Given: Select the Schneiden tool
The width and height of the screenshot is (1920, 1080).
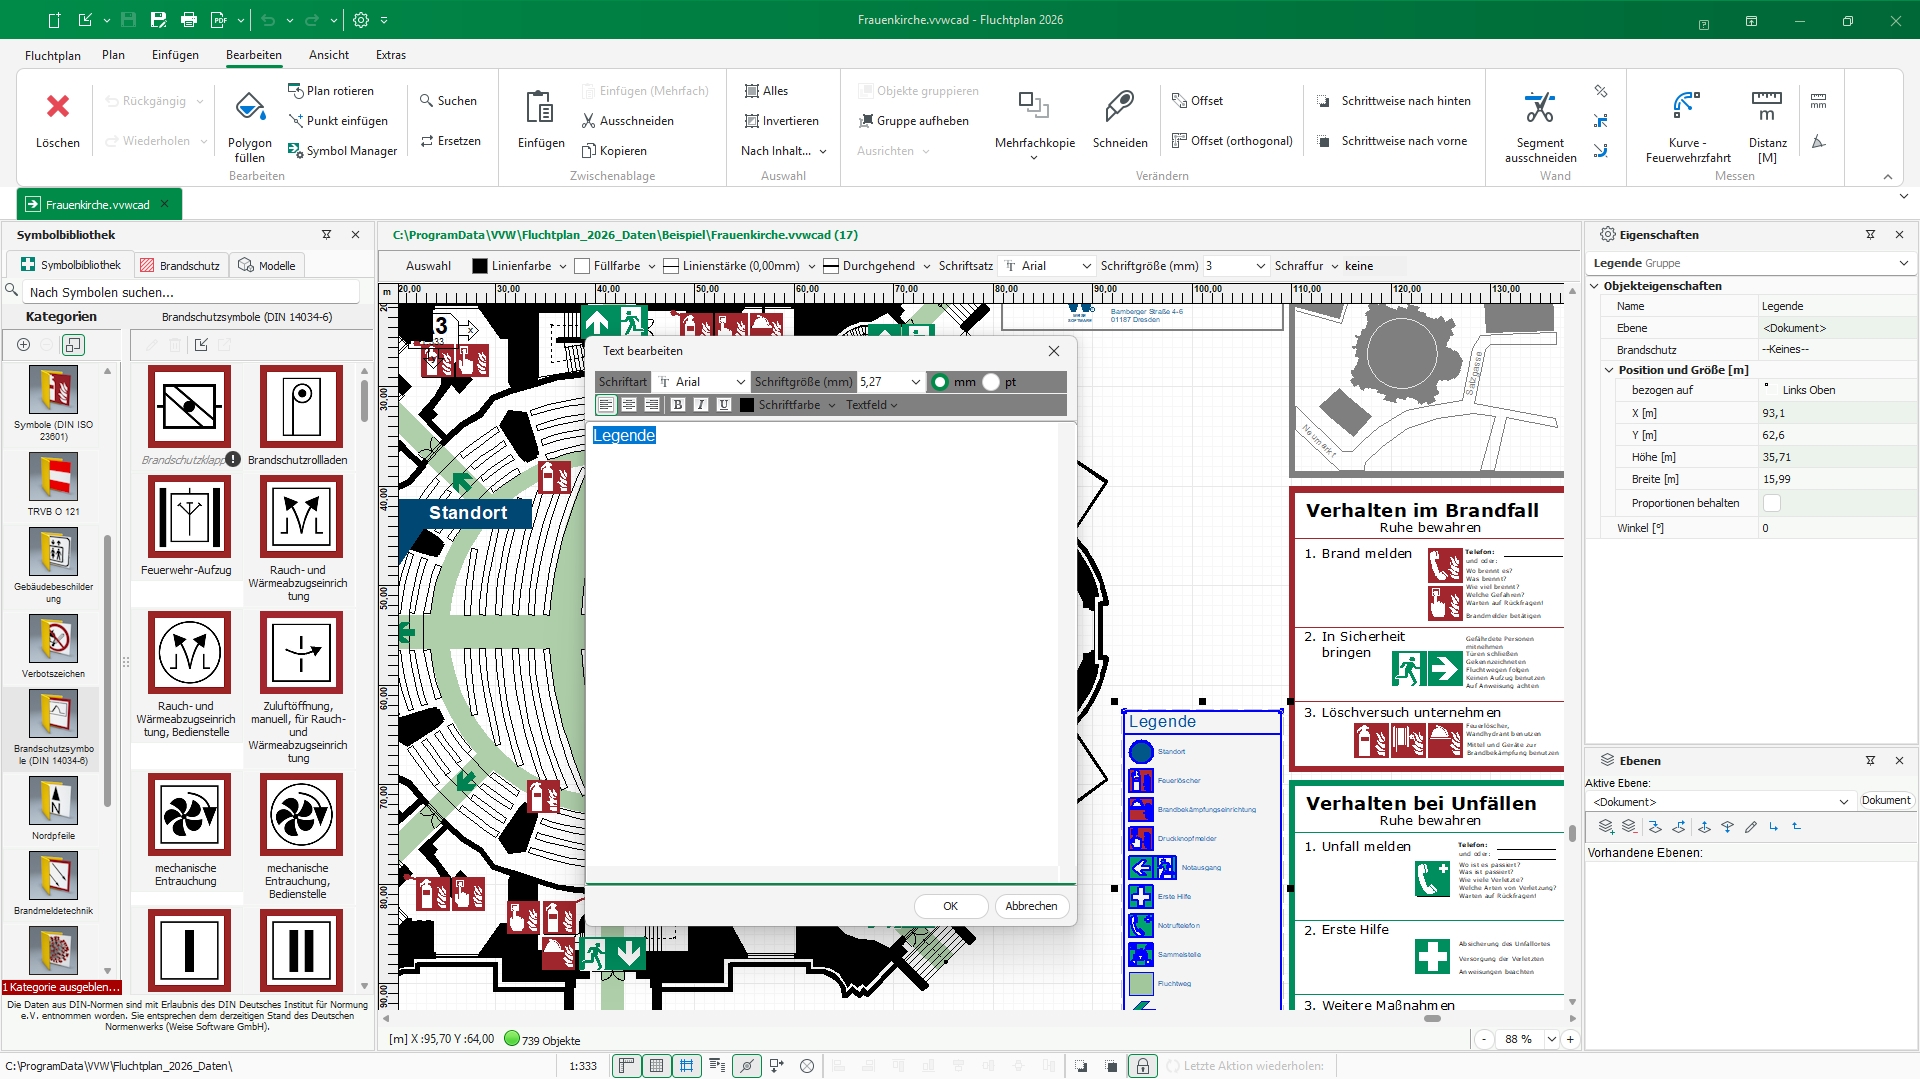Looking at the screenshot, I should point(1119,107).
